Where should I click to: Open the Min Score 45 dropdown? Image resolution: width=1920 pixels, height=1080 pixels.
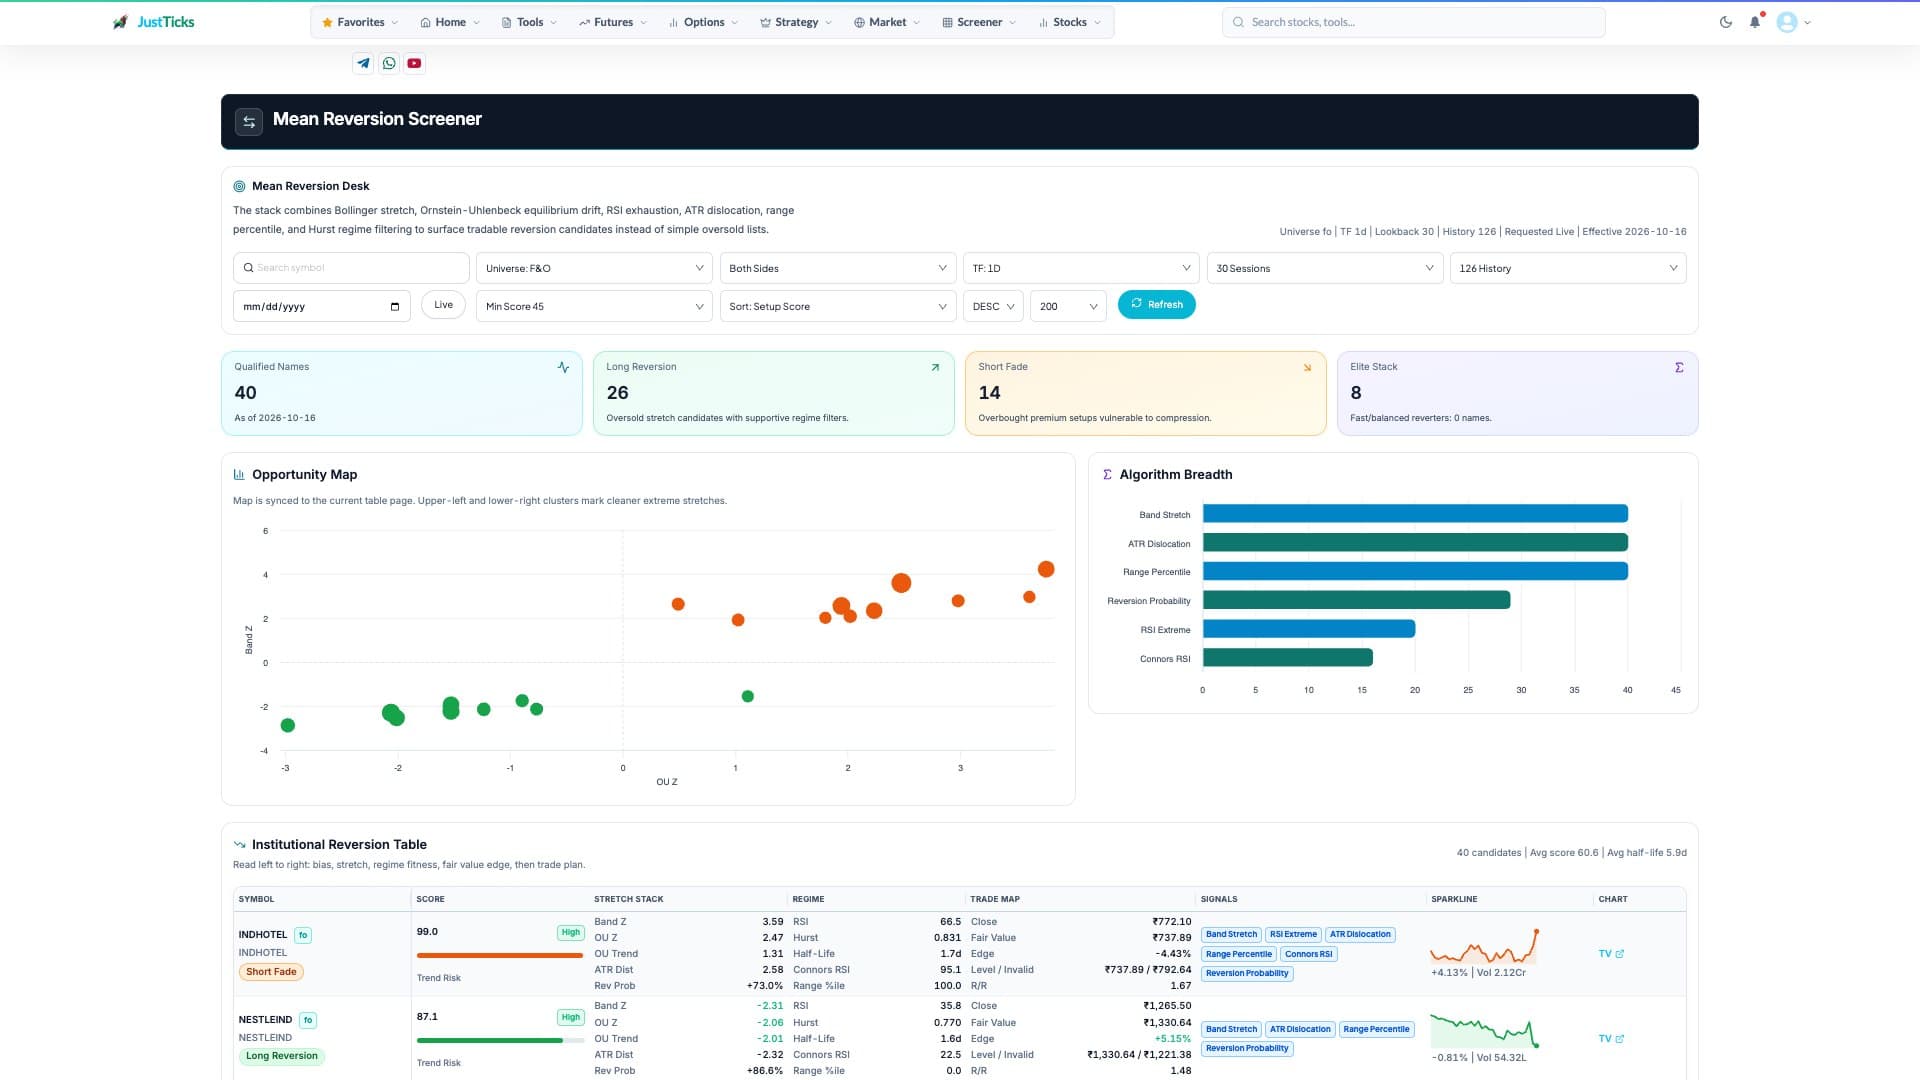[594, 306]
